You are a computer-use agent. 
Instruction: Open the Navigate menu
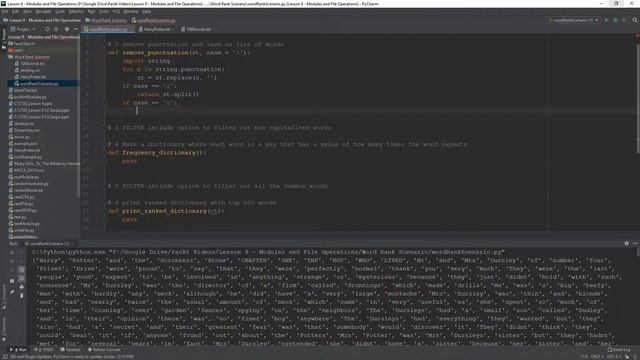click(43, 11)
